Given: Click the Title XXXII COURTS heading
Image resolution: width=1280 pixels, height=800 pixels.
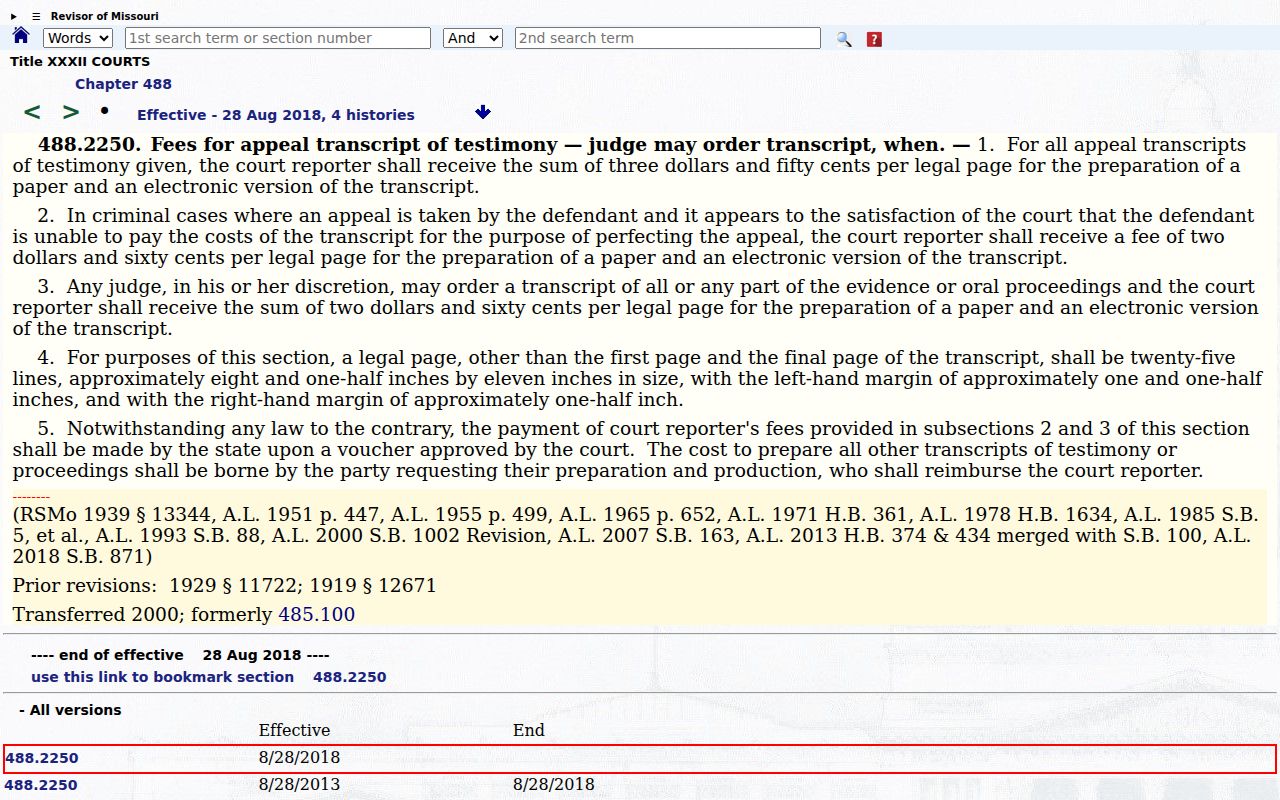Looking at the screenshot, I should click(80, 62).
